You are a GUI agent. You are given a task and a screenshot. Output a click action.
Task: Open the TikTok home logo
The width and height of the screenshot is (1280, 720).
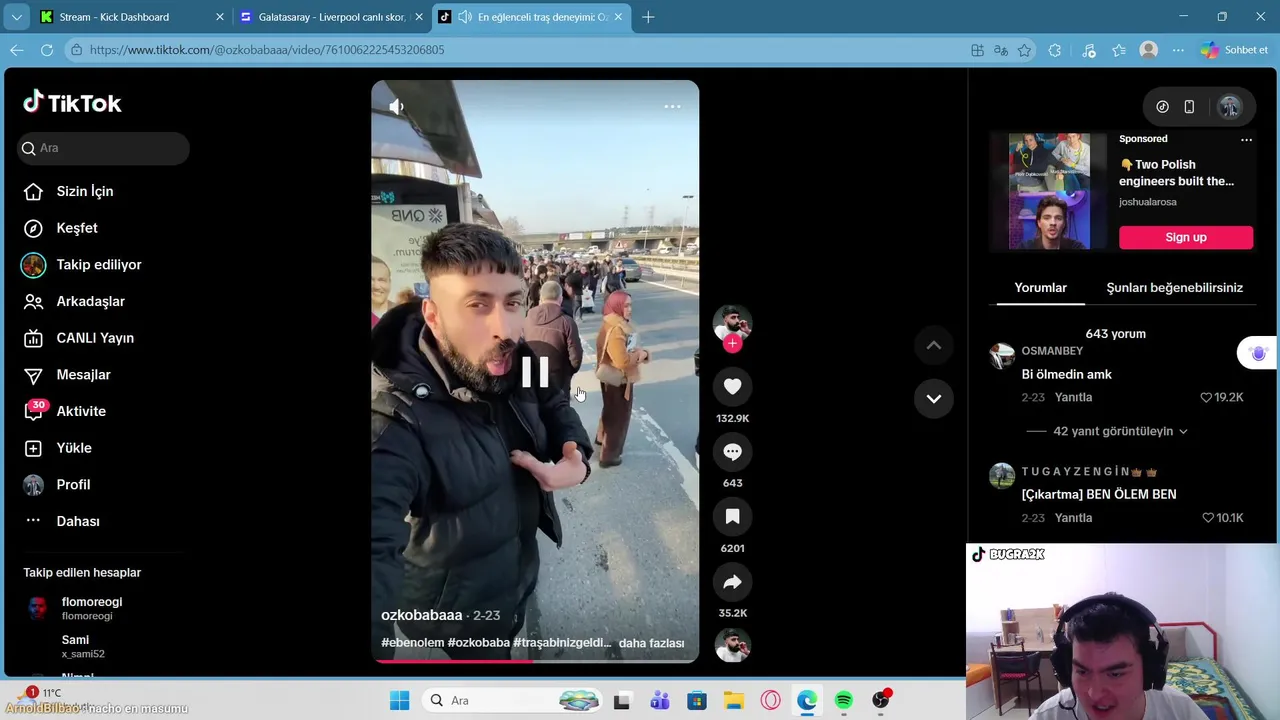[x=72, y=103]
